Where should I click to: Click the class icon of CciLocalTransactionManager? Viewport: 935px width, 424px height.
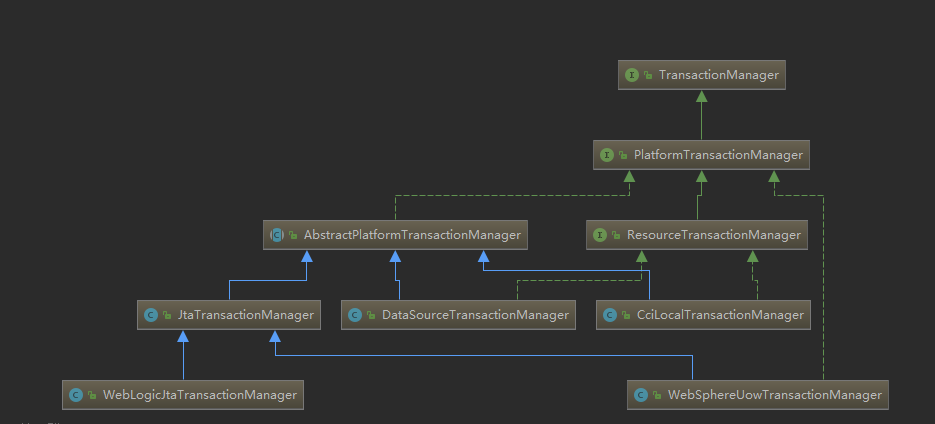(x=609, y=315)
